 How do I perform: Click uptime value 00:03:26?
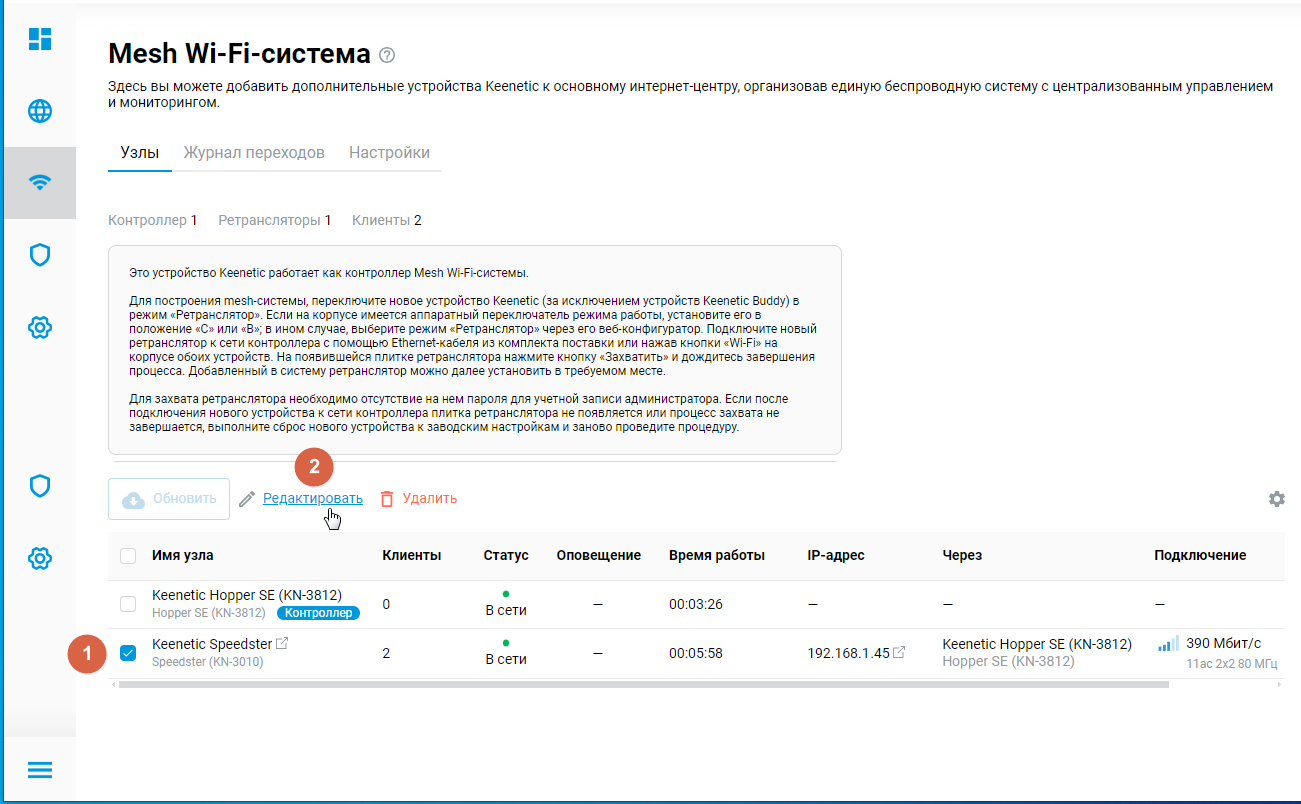click(696, 604)
